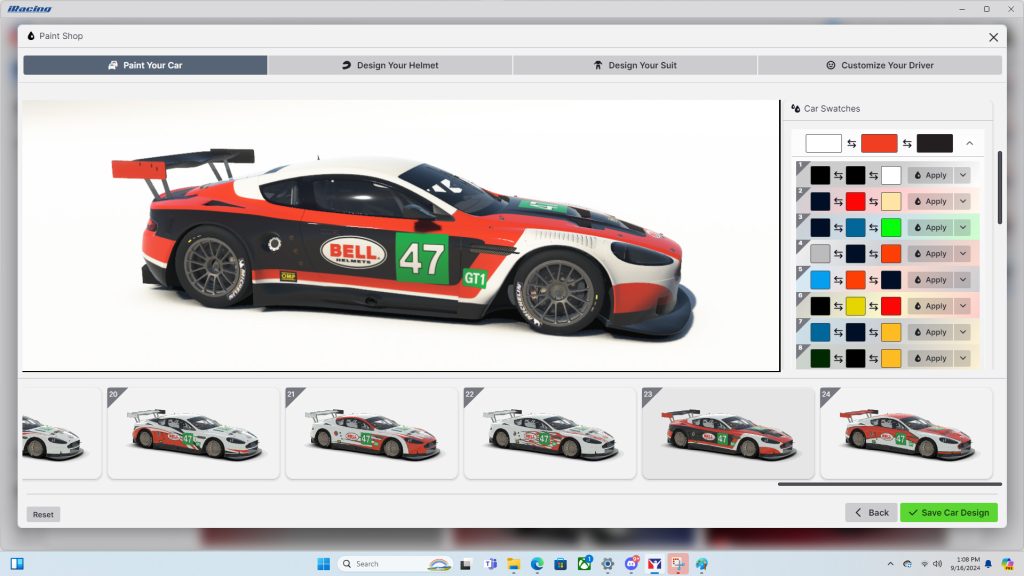Viewport: 1024px width, 576px height.
Task: Expand the dropdown beside swatch 3 Apply
Action: (963, 228)
